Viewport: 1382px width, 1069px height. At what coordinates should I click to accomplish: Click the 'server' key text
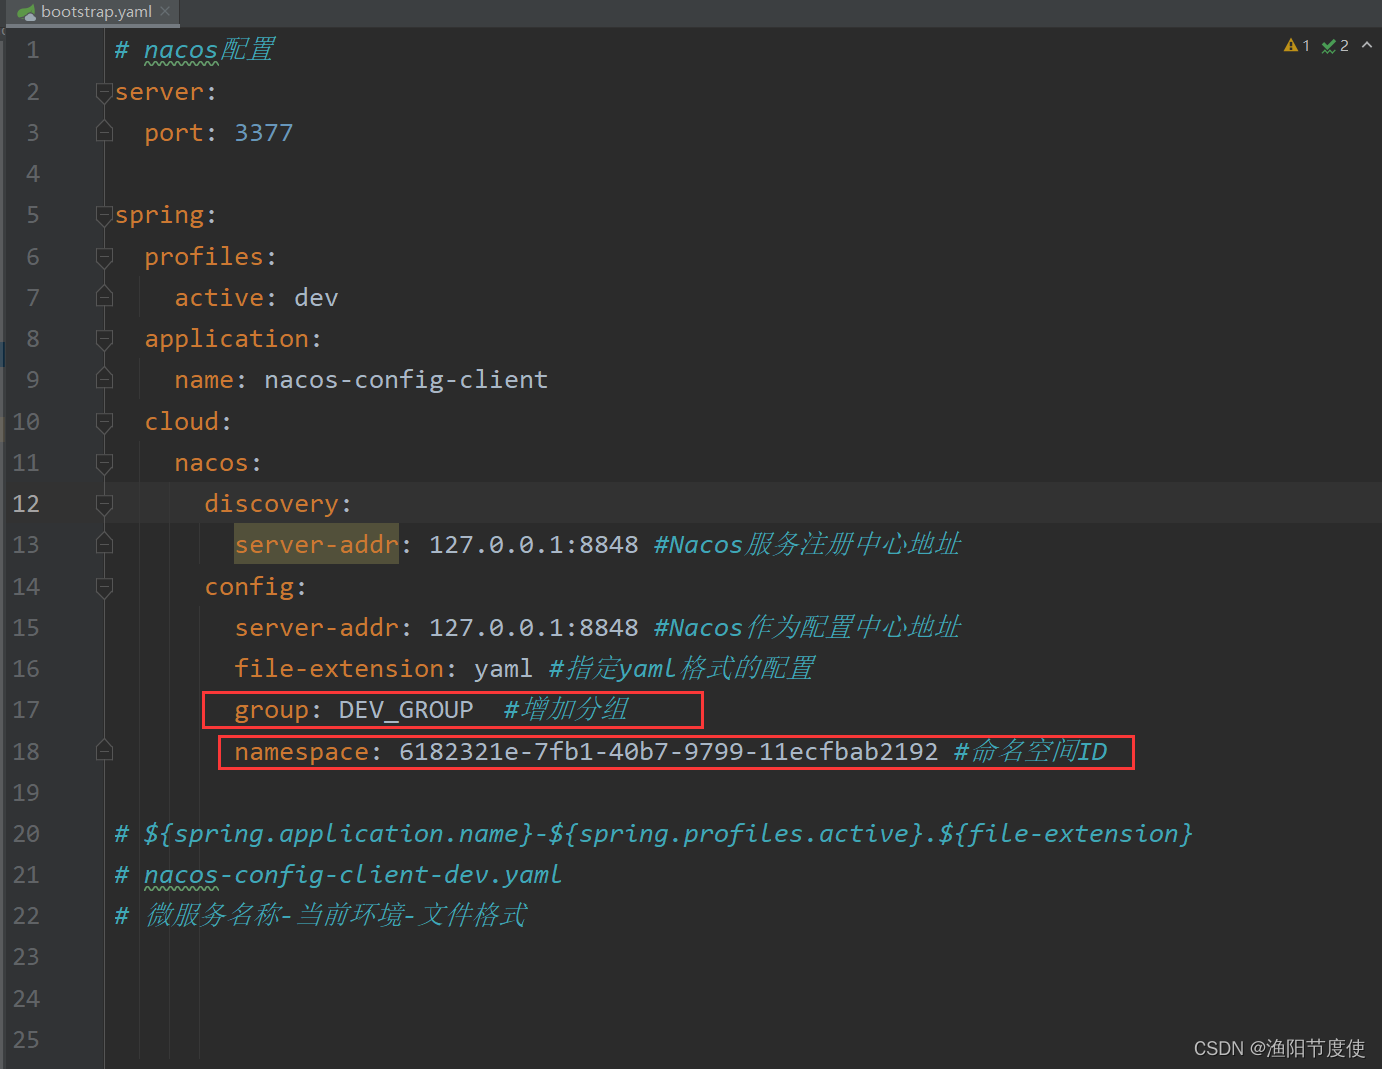(x=159, y=92)
